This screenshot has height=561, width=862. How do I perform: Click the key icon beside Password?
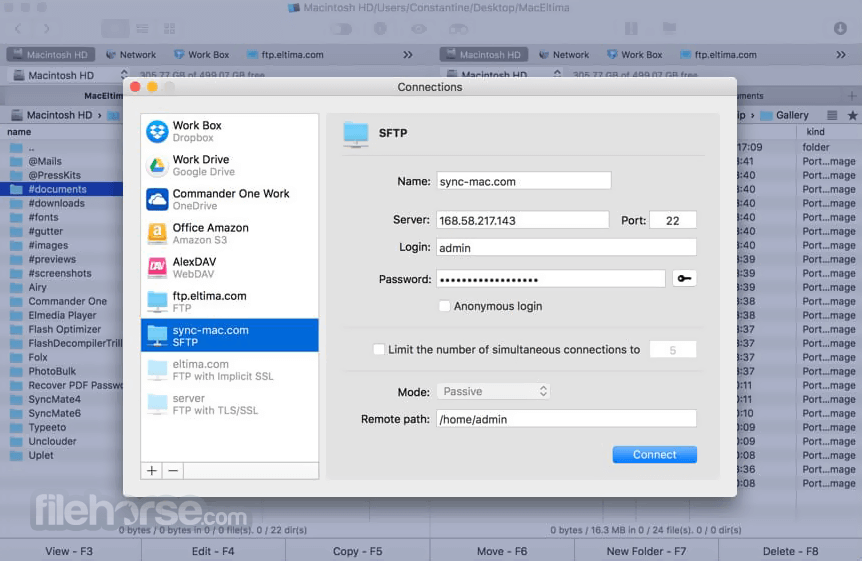(x=684, y=279)
